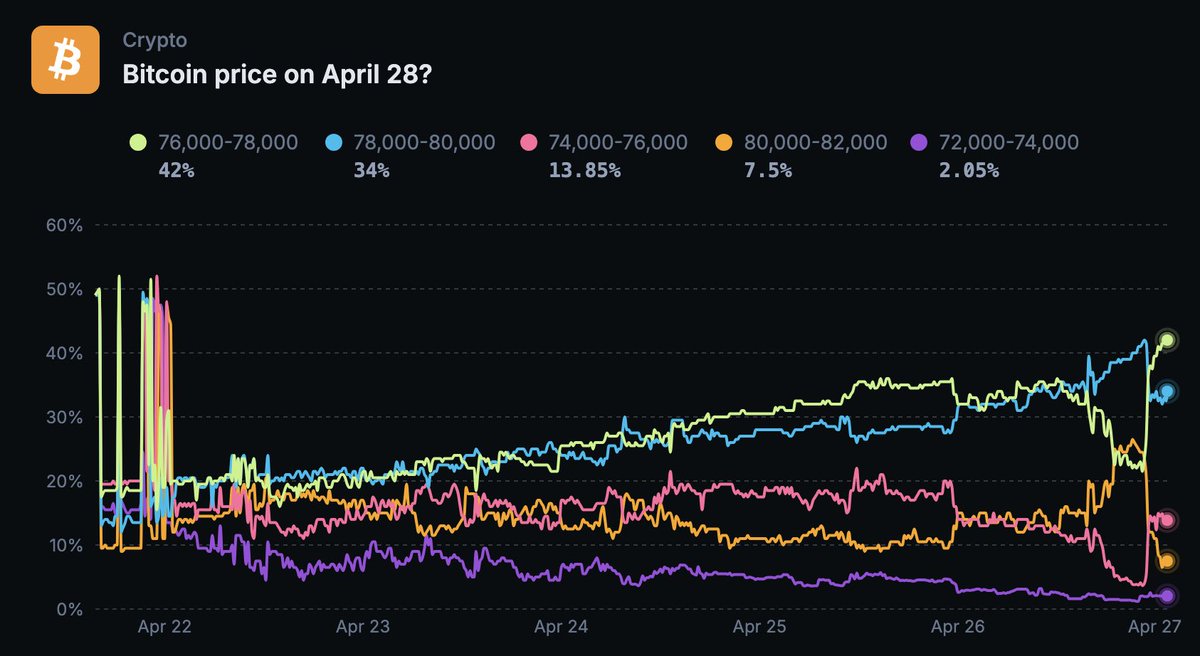The height and width of the screenshot is (656, 1200).
Task: Select the green 76,000-78,000 legend dot
Action: pyautogui.click(x=139, y=143)
